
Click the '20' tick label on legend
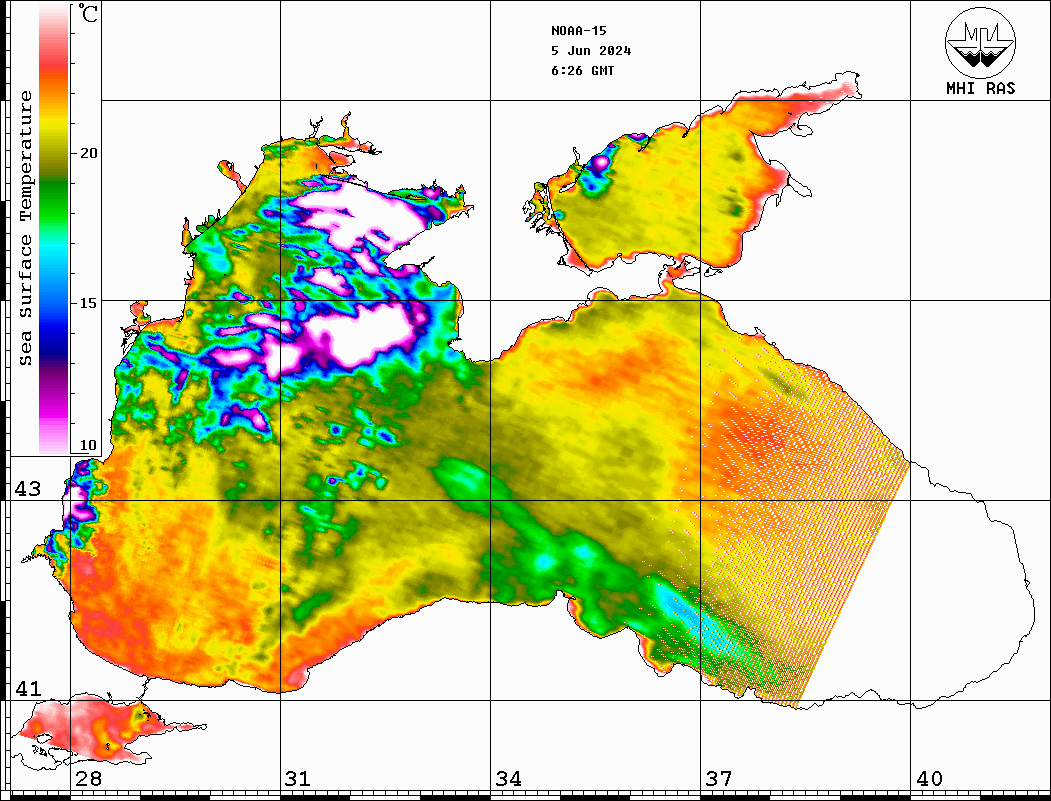tap(88, 153)
